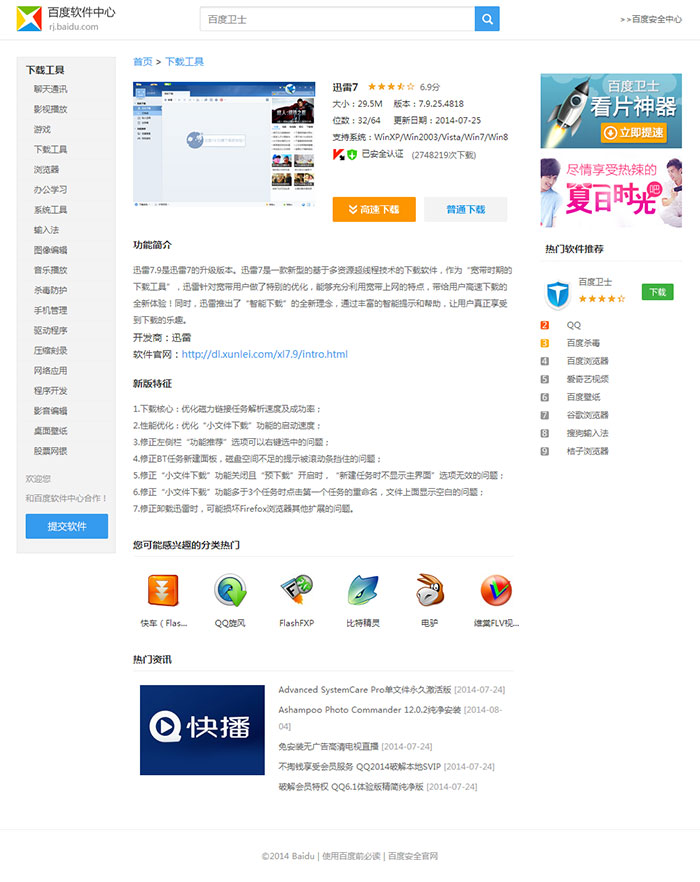Open 百度壁纸 in hot software list
Image resolution: width=700 pixels, height=882 pixels.
(583, 397)
